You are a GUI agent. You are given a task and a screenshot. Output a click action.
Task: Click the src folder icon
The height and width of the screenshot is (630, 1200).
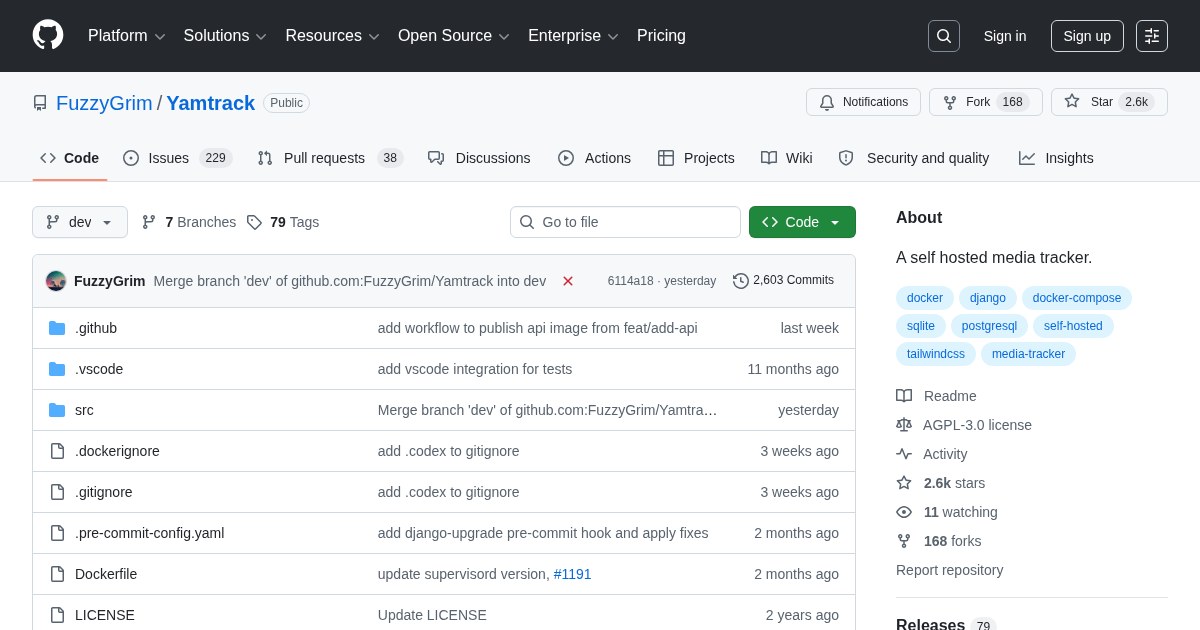click(x=57, y=410)
